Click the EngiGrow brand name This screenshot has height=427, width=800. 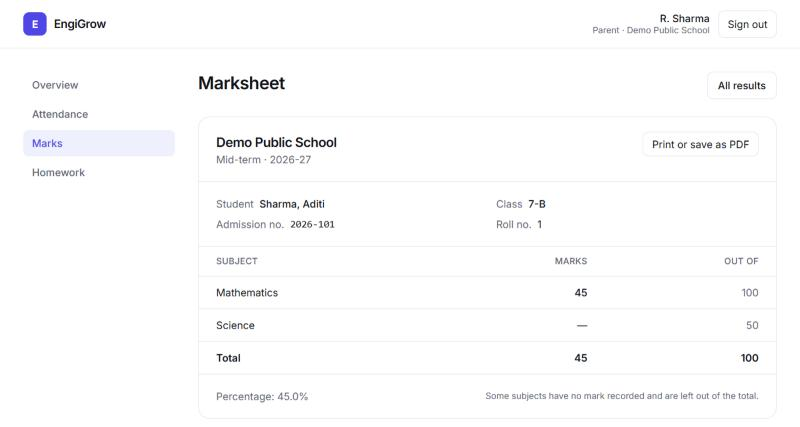coord(80,24)
